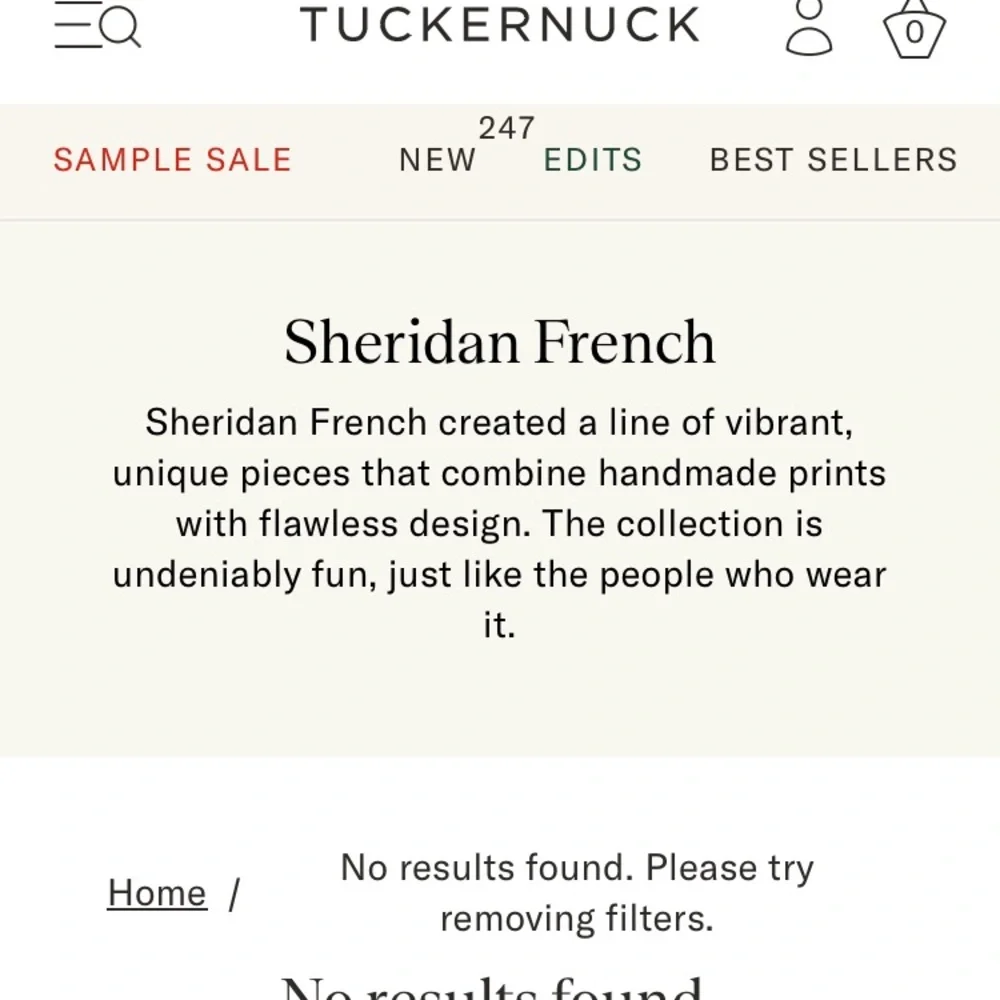Open the hamburger navigation menu
The width and height of the screenshot is (1000, 1000).
[x=75, y=27]
